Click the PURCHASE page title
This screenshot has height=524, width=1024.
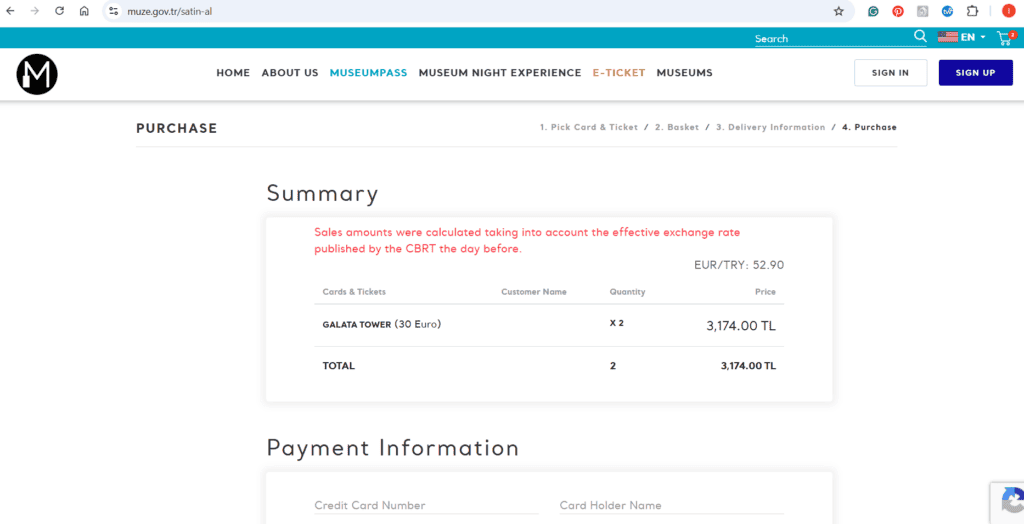(x=176, y=129)
